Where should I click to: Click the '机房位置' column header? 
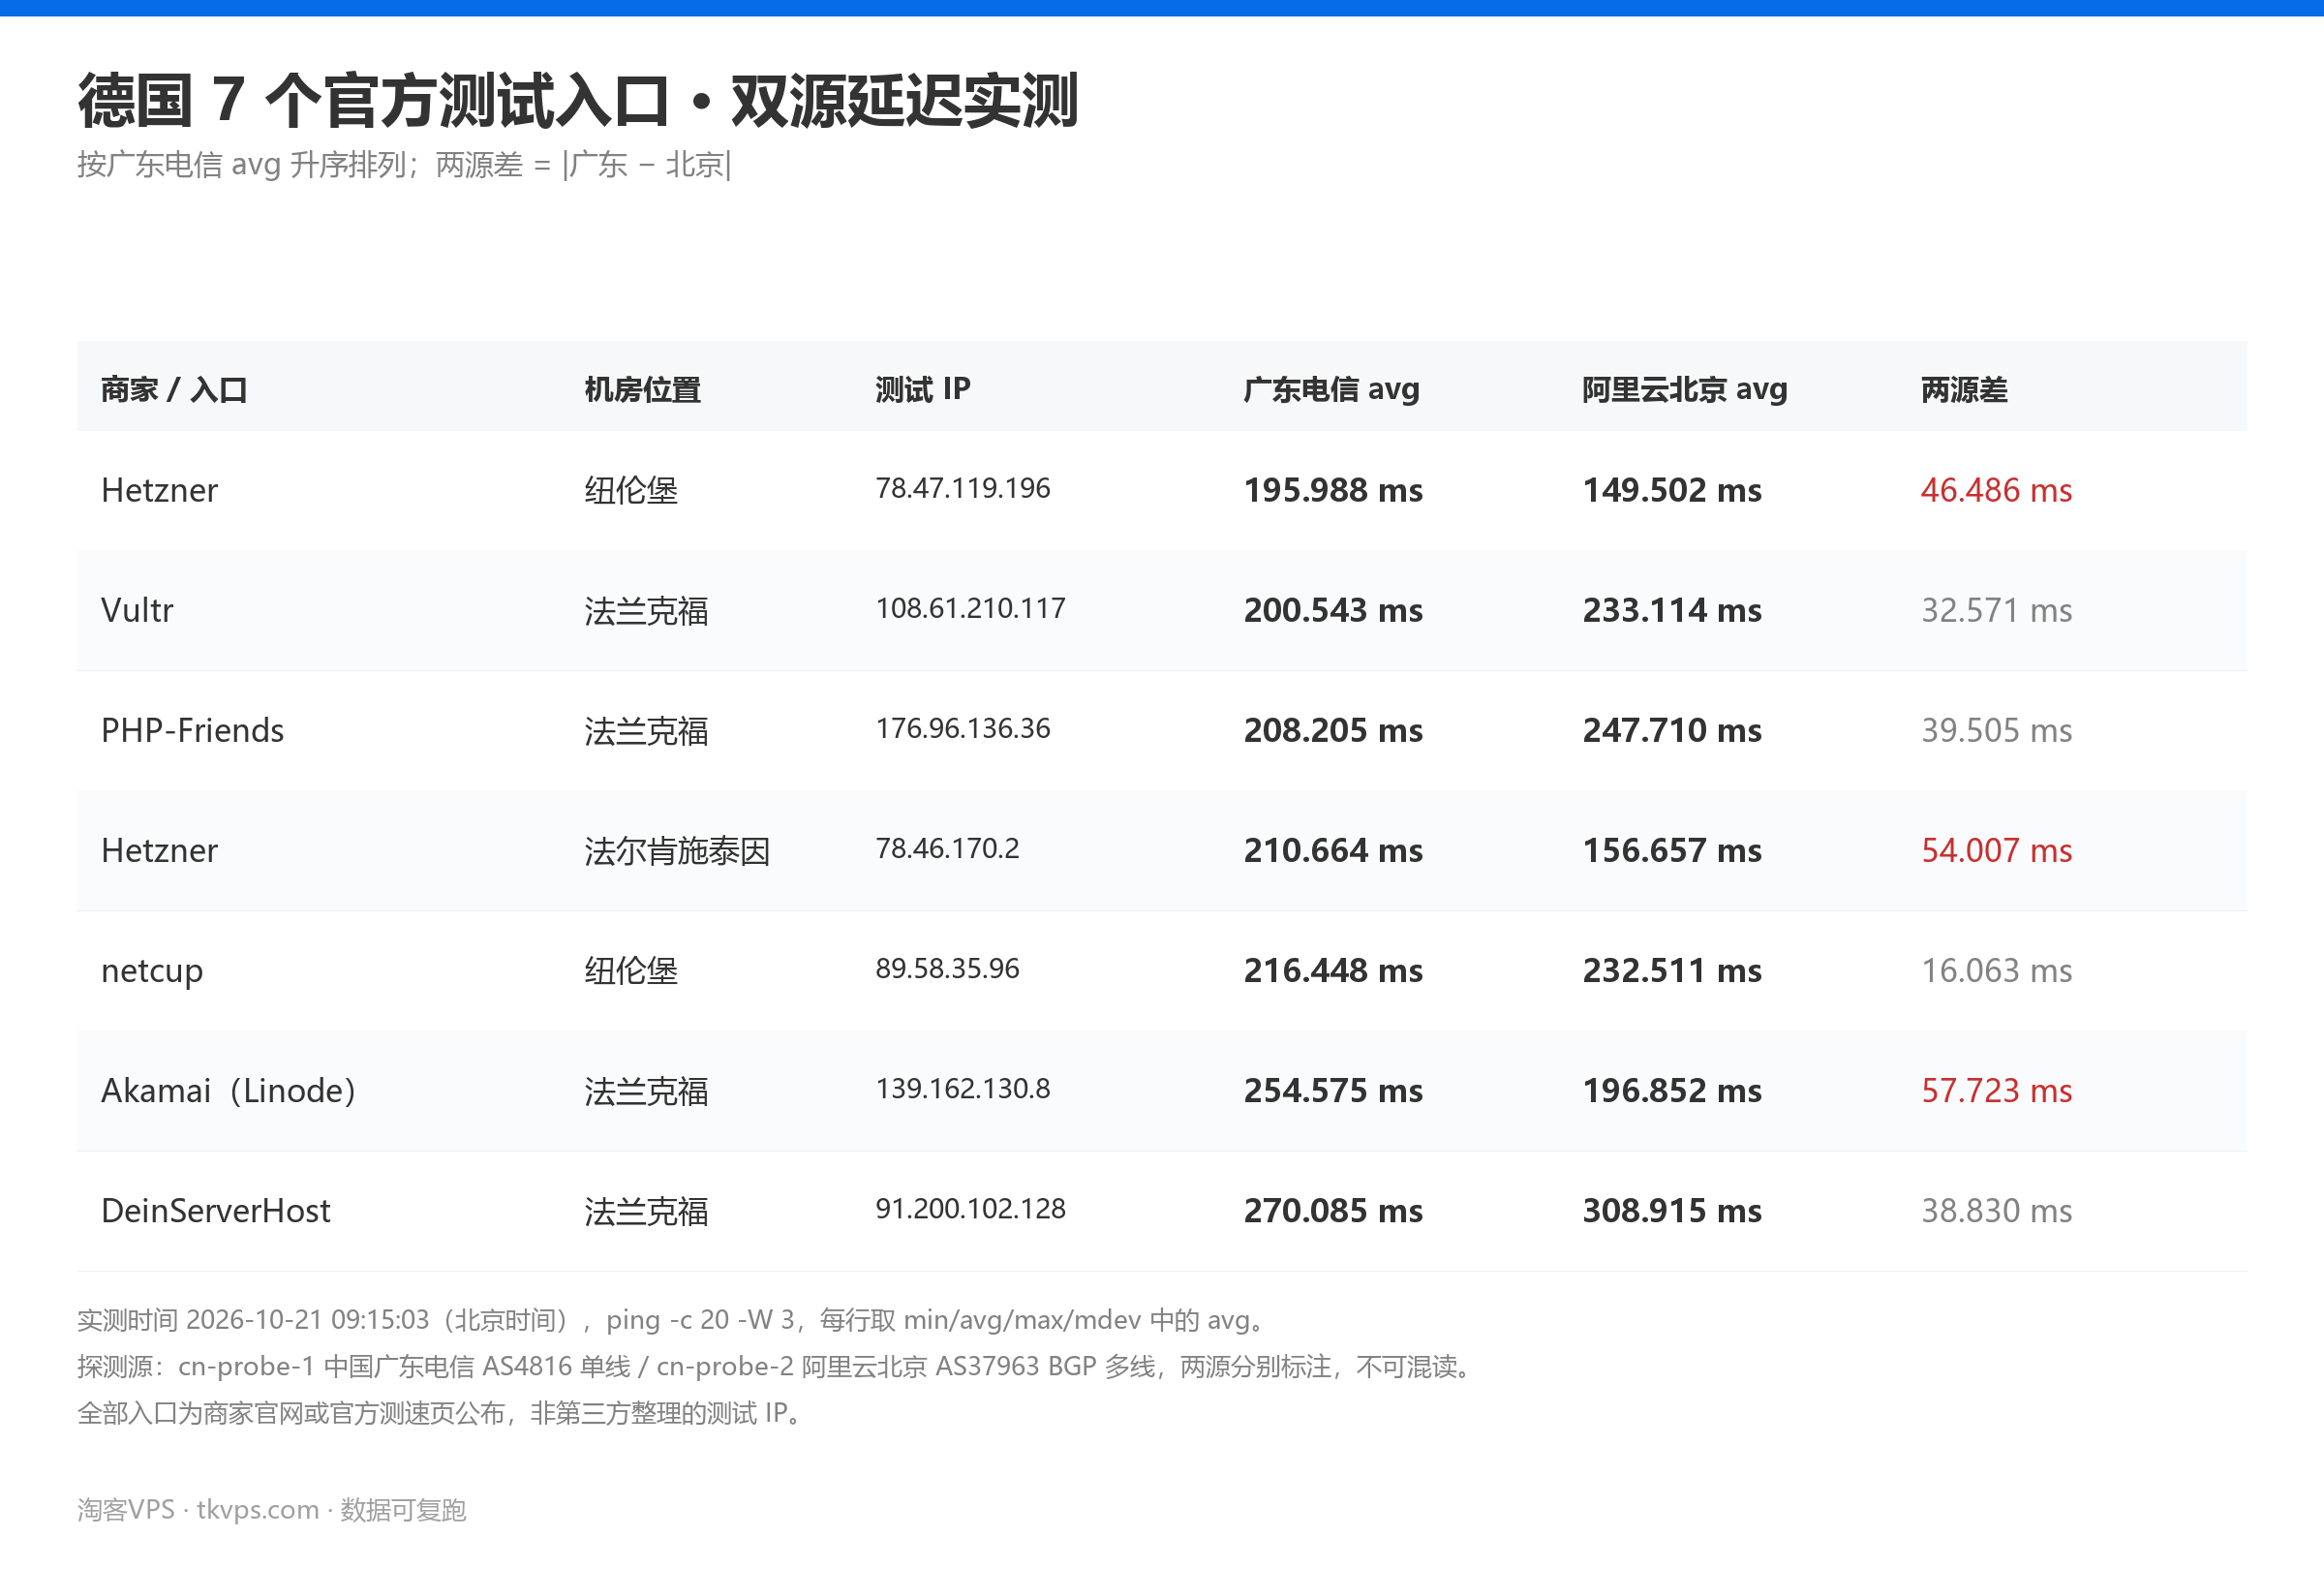(642, 390)
